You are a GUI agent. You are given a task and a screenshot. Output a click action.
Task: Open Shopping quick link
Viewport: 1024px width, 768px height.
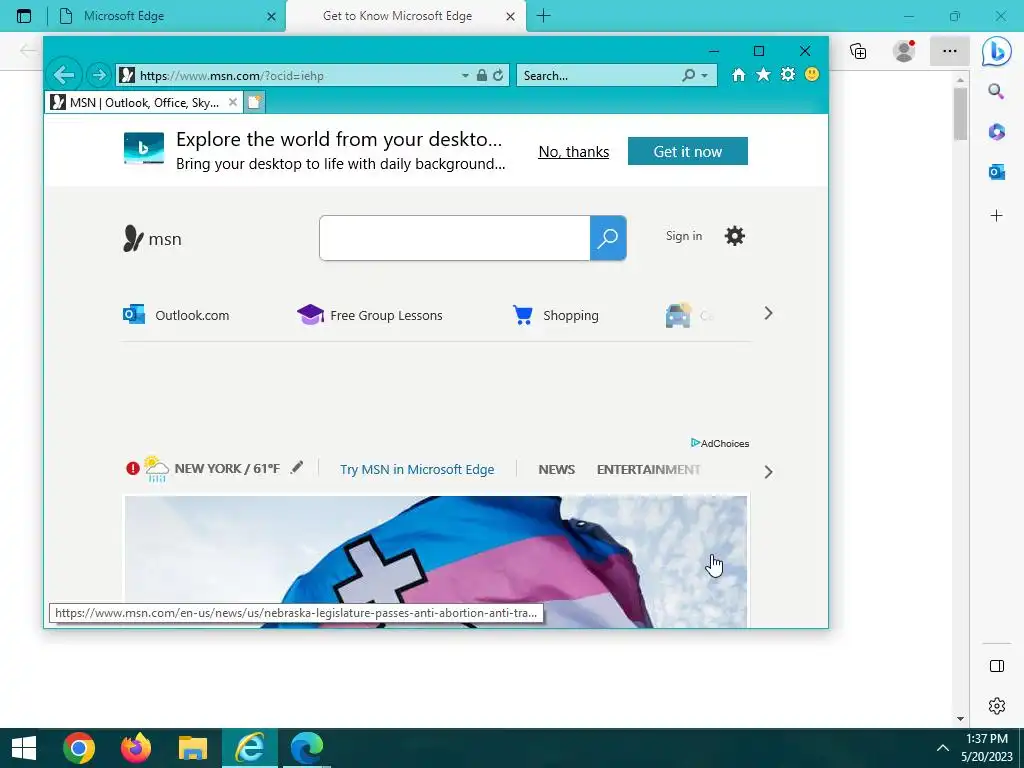[555, 315]
